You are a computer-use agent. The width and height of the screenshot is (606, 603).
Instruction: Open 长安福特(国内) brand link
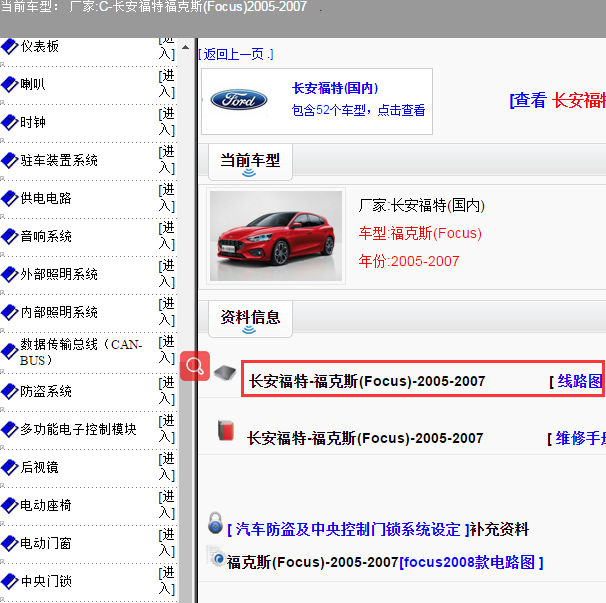click(335, 88)
